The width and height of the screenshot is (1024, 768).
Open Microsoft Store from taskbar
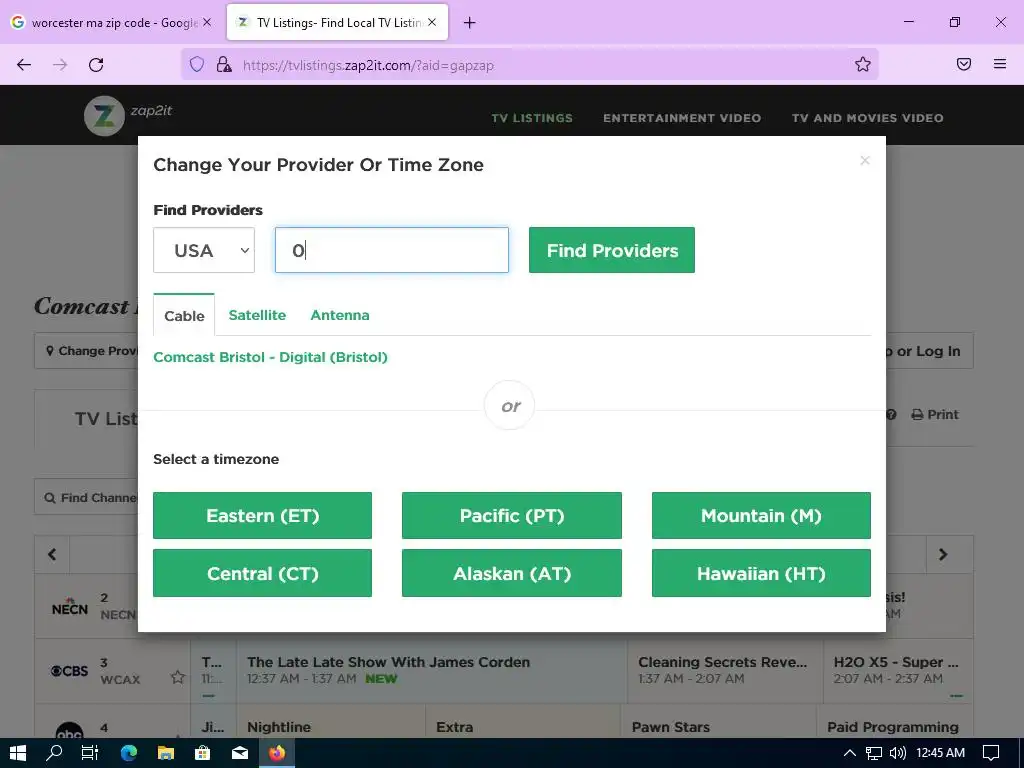203,753
